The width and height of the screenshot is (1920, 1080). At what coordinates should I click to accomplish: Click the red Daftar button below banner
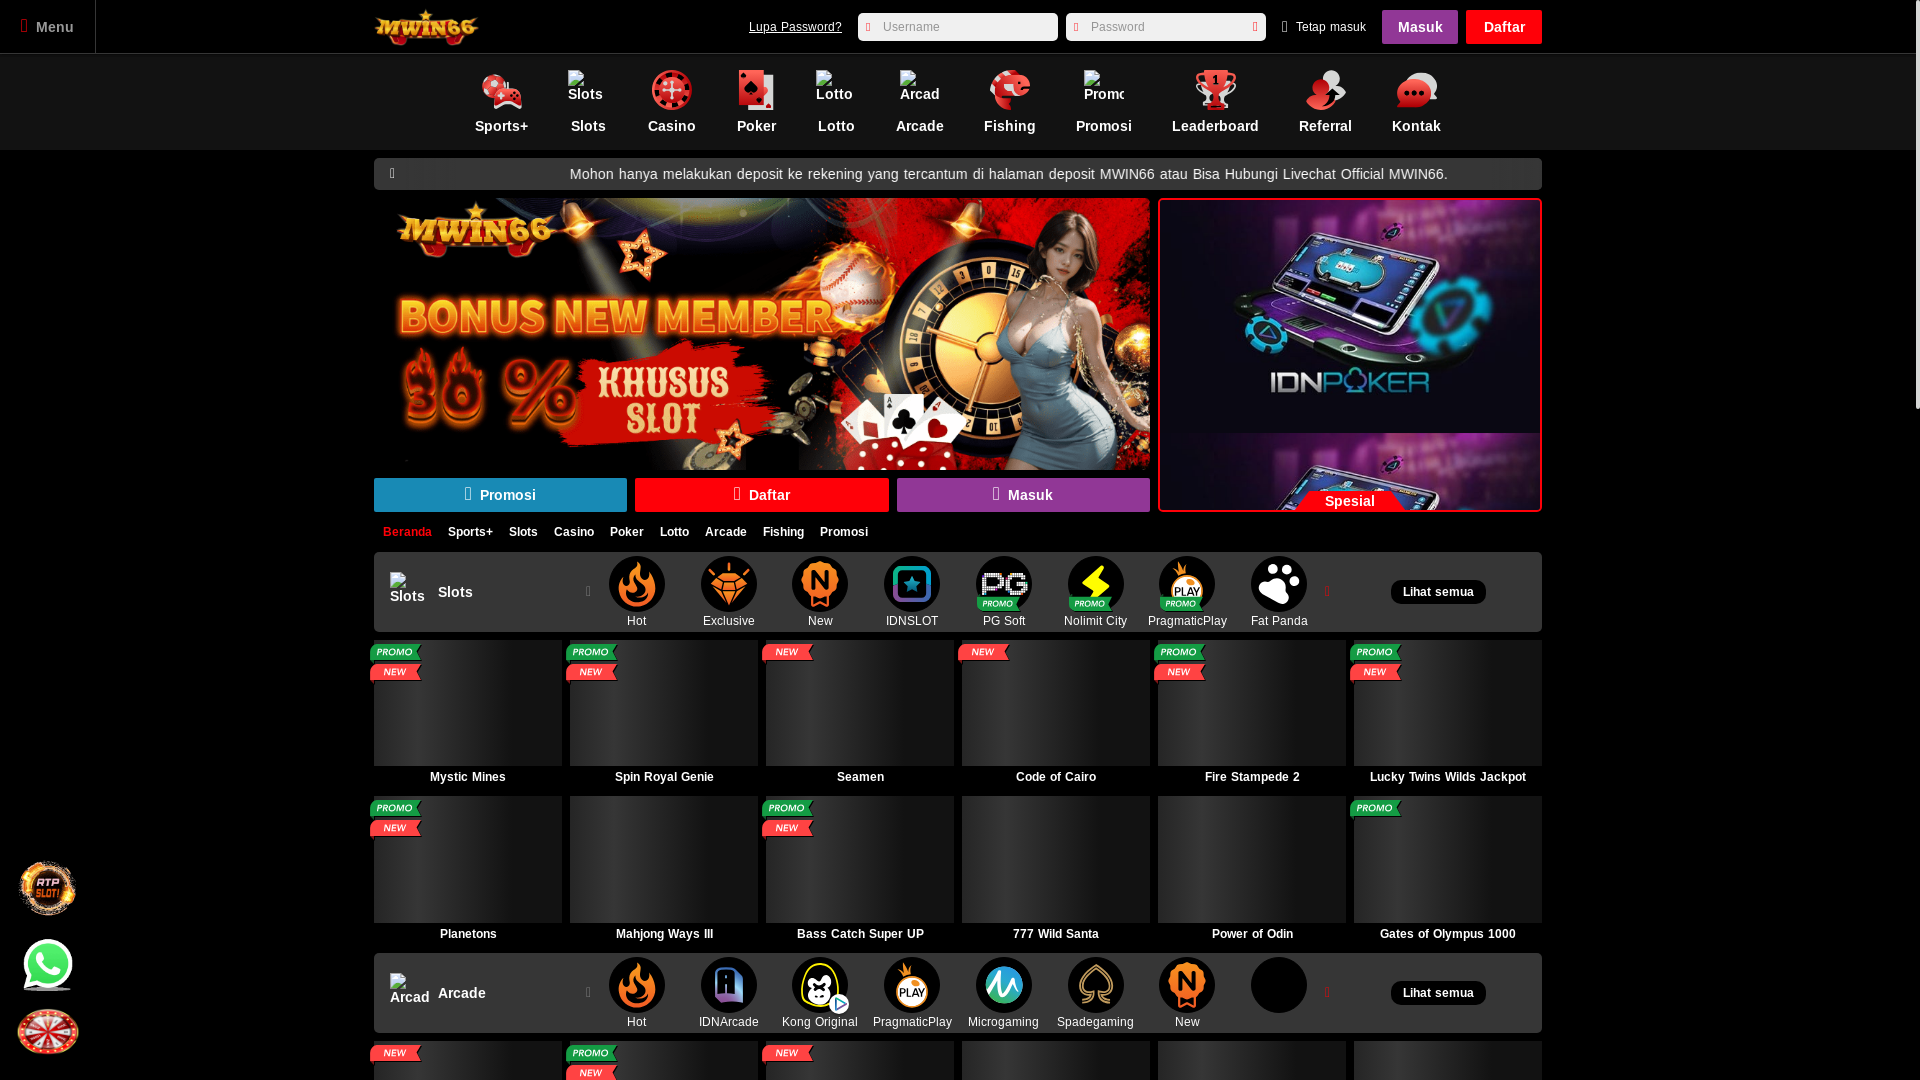tap(761, 495)
